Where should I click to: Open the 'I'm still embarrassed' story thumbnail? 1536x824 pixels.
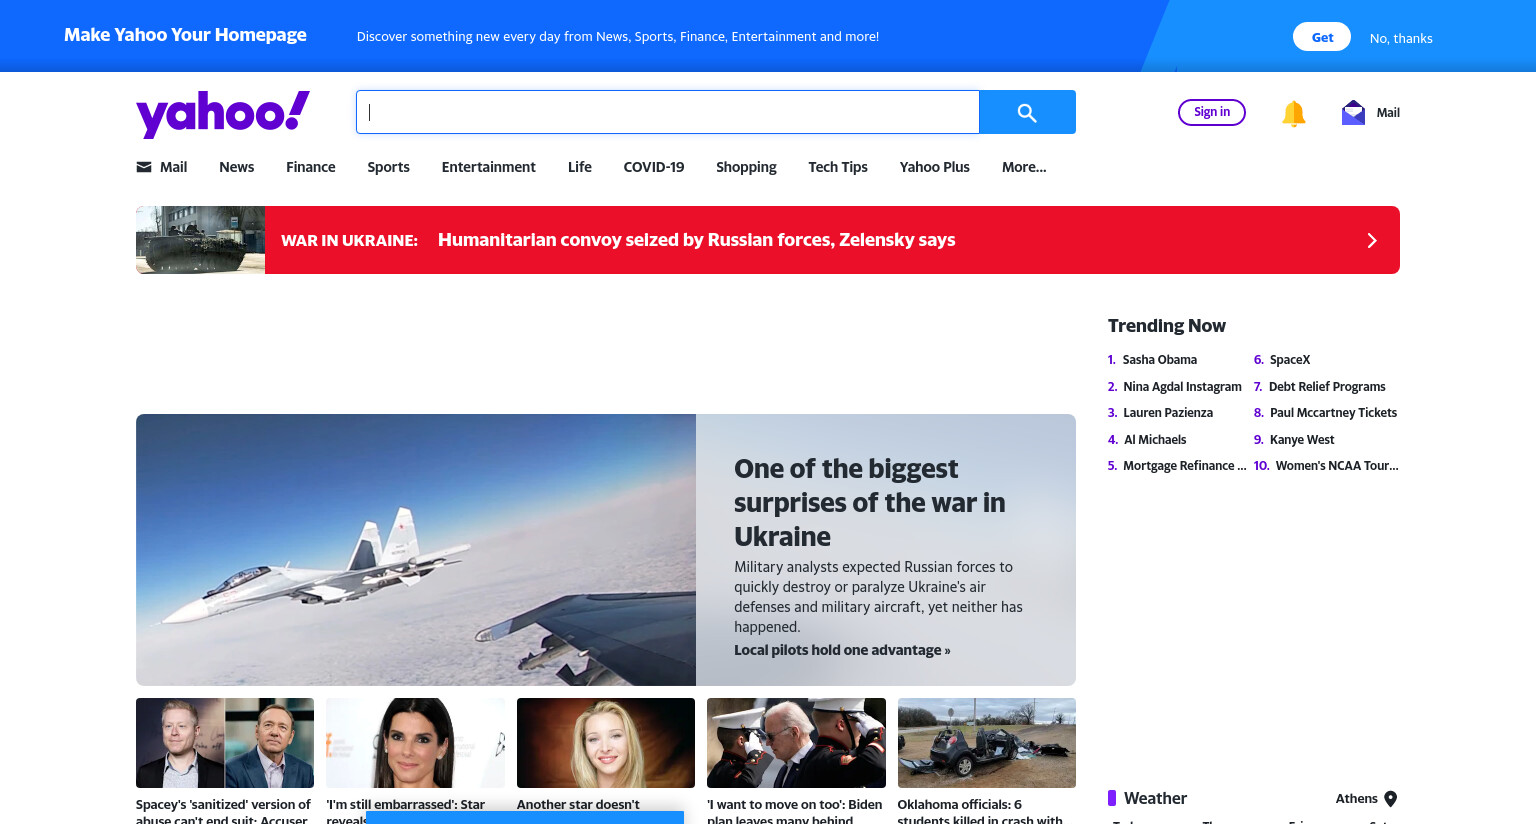pyautogui.click(x=415, y=743)
